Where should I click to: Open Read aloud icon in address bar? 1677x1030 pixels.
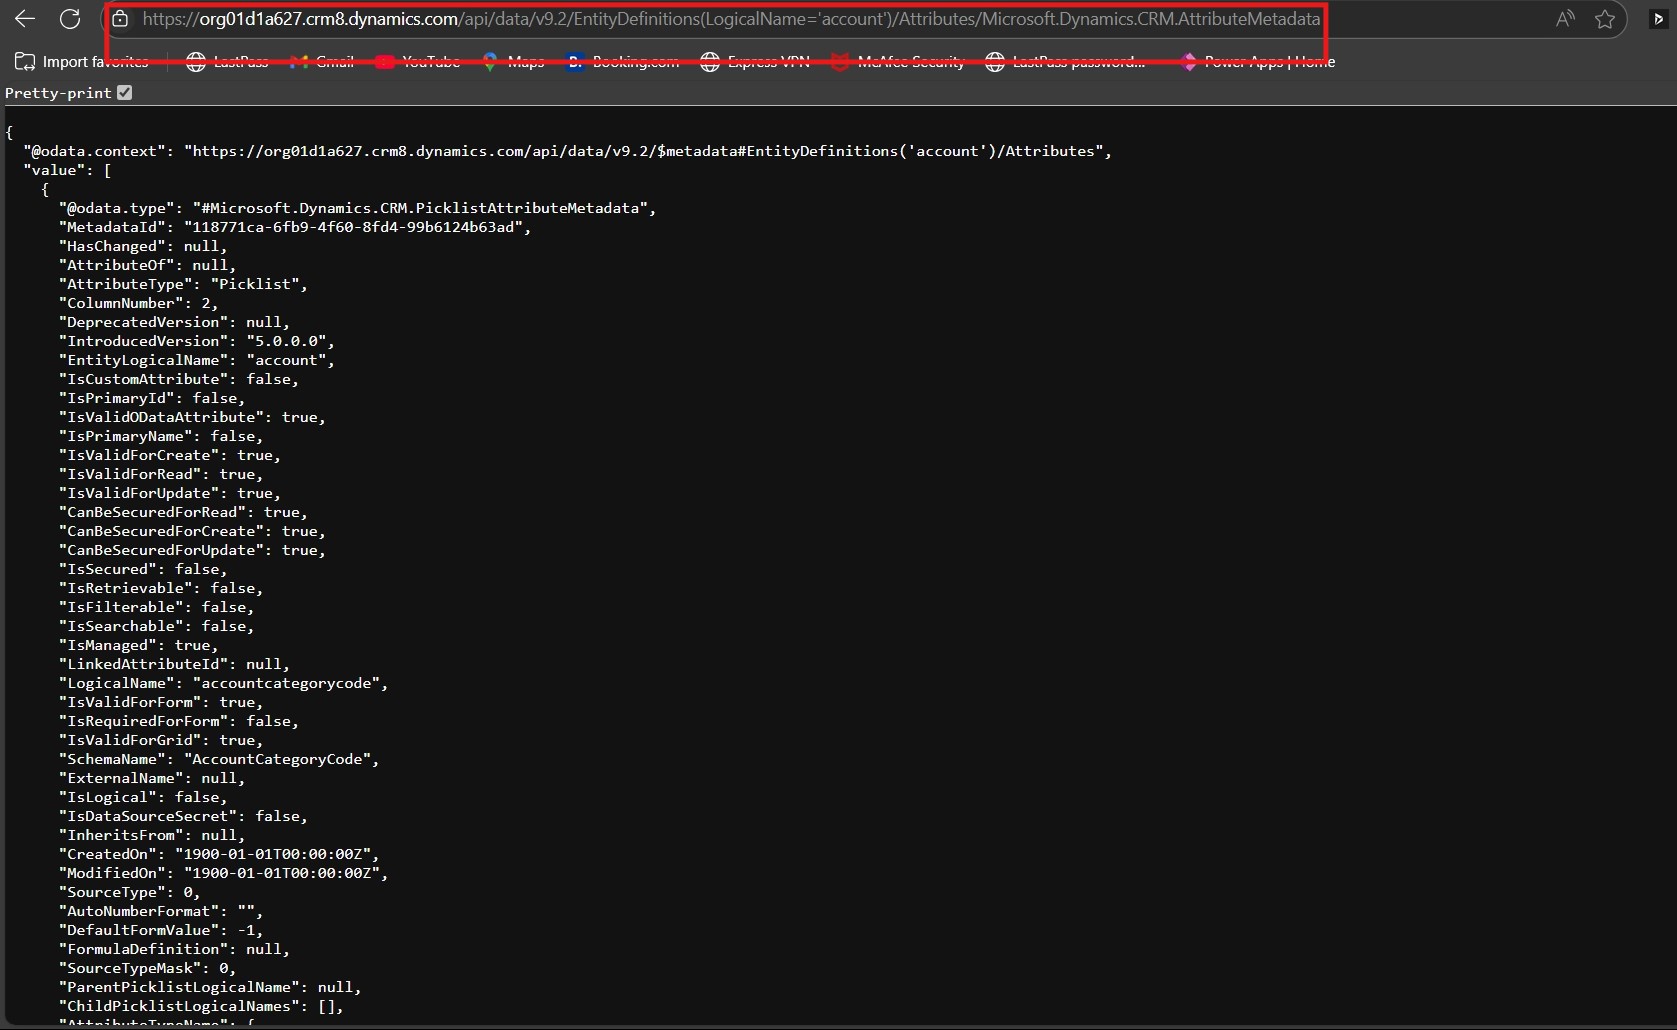coord(1564,19)
